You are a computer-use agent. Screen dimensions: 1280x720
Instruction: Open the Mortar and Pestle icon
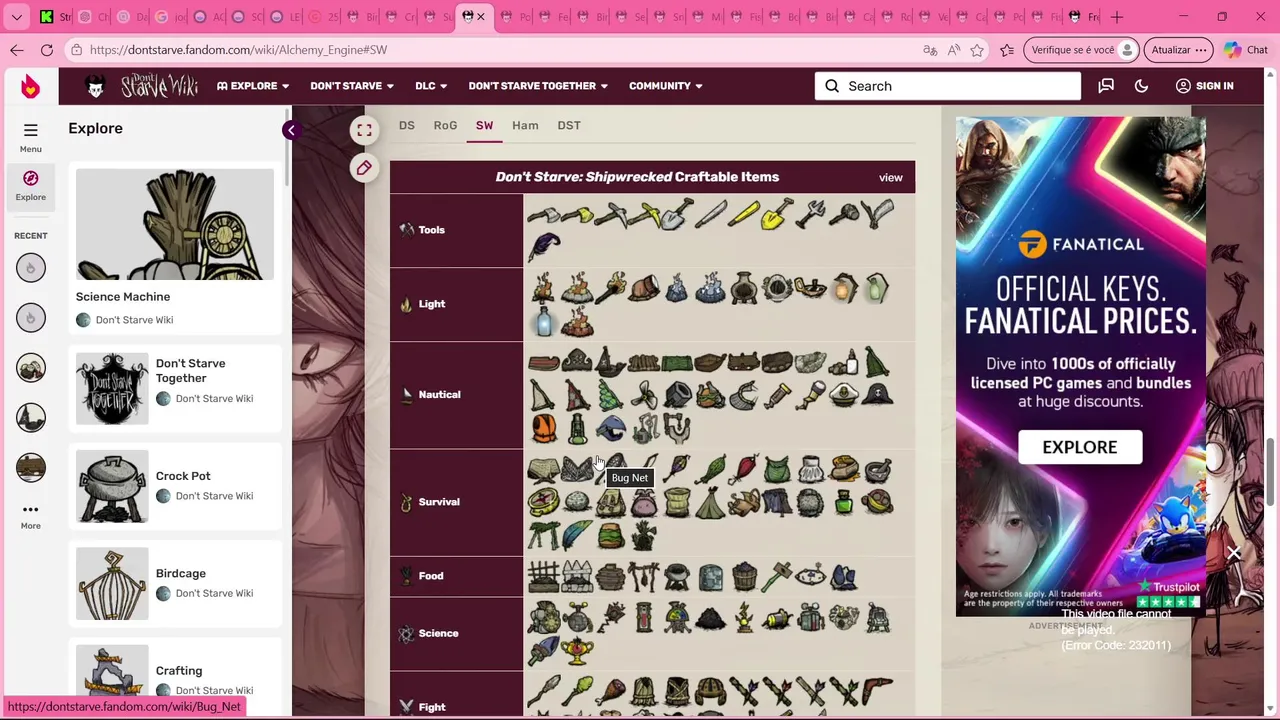point(877,469)
